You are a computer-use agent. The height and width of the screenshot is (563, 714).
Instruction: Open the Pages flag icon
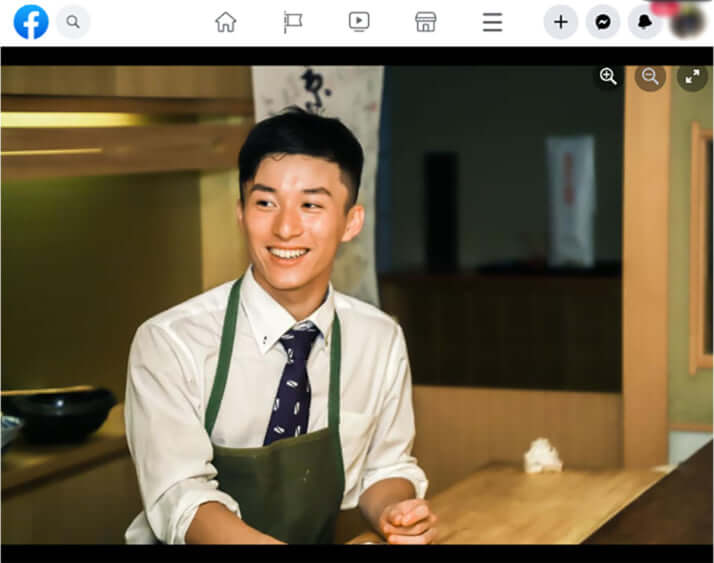tap(292, 22)
